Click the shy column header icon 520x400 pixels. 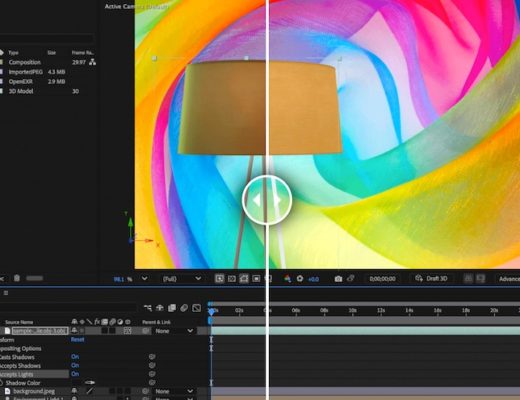click(x=74, y=322)
